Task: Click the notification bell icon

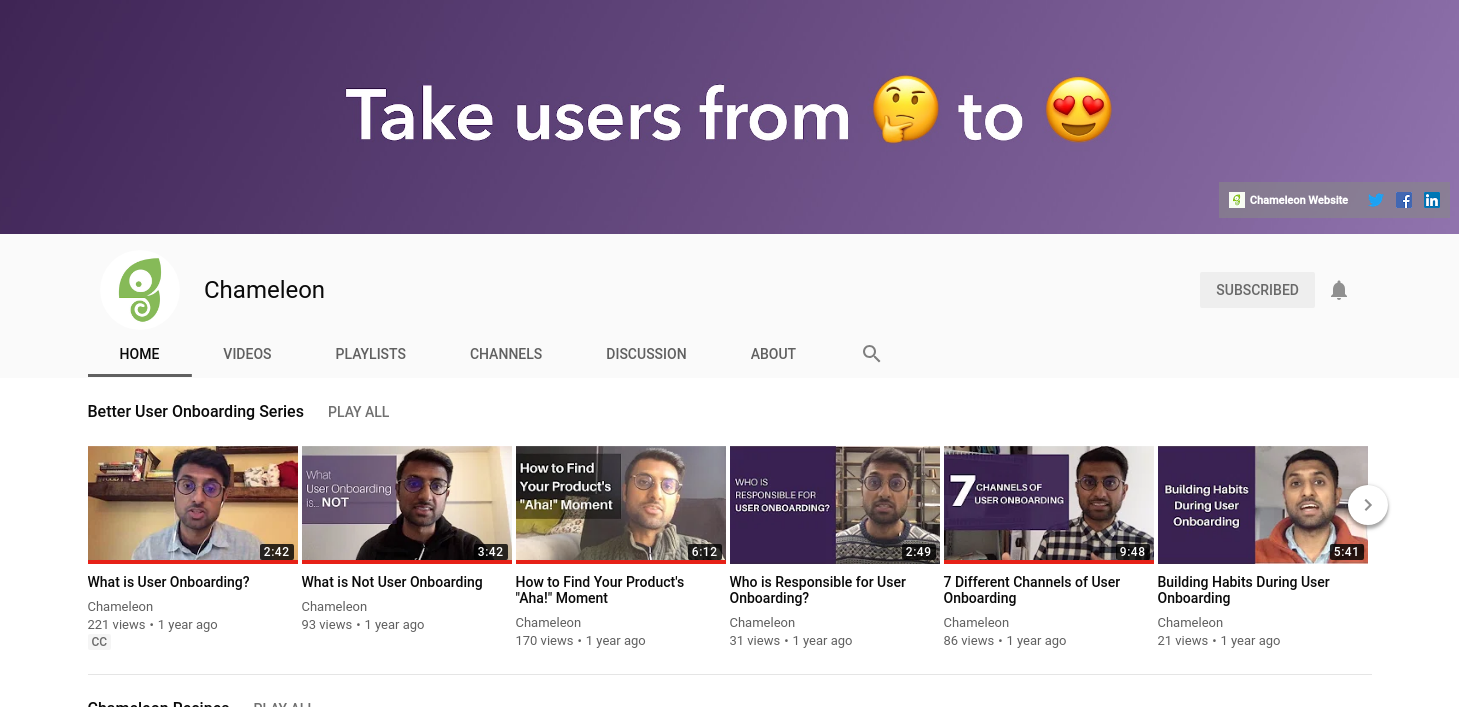Action: (x=1339, y=290)
